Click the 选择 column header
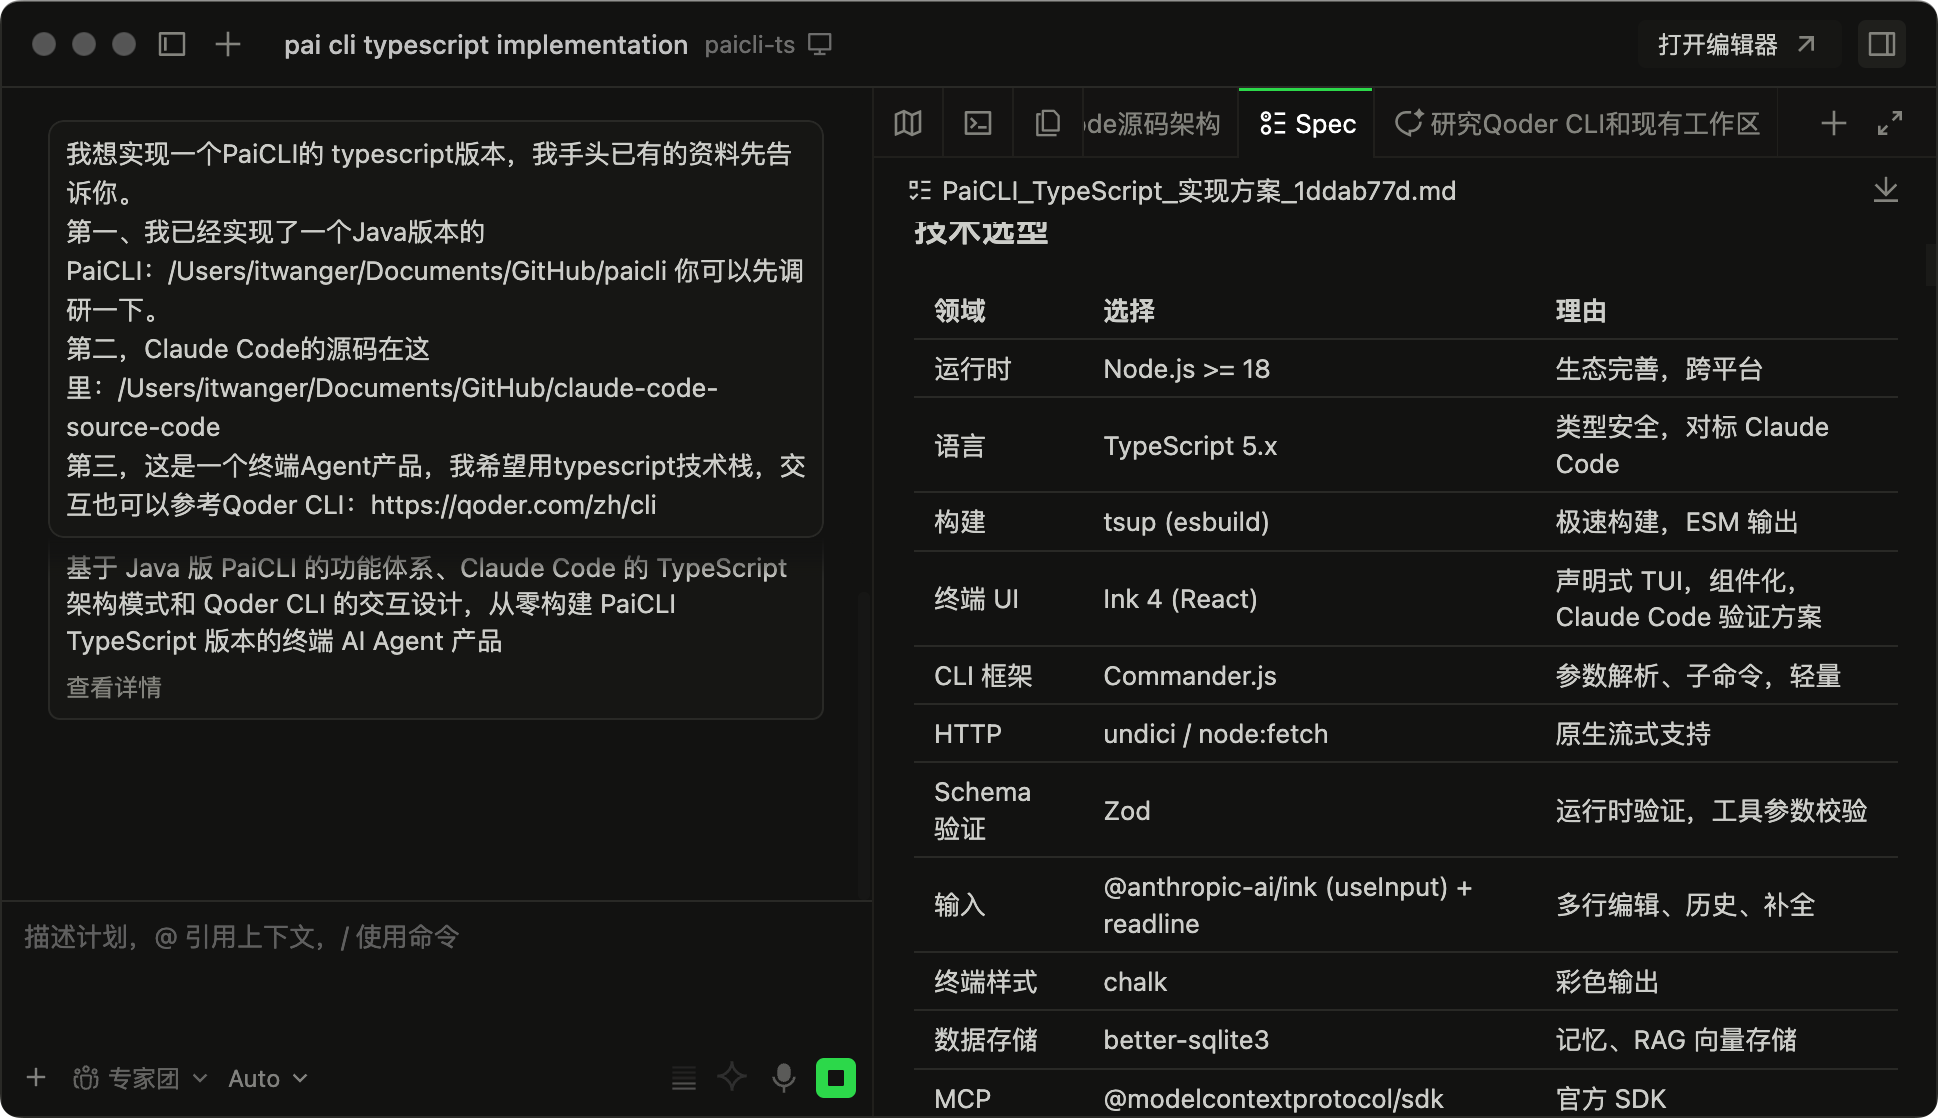Image resolution: width=1938 pixels, height=1118 pixels. [x=1128, y=311]
